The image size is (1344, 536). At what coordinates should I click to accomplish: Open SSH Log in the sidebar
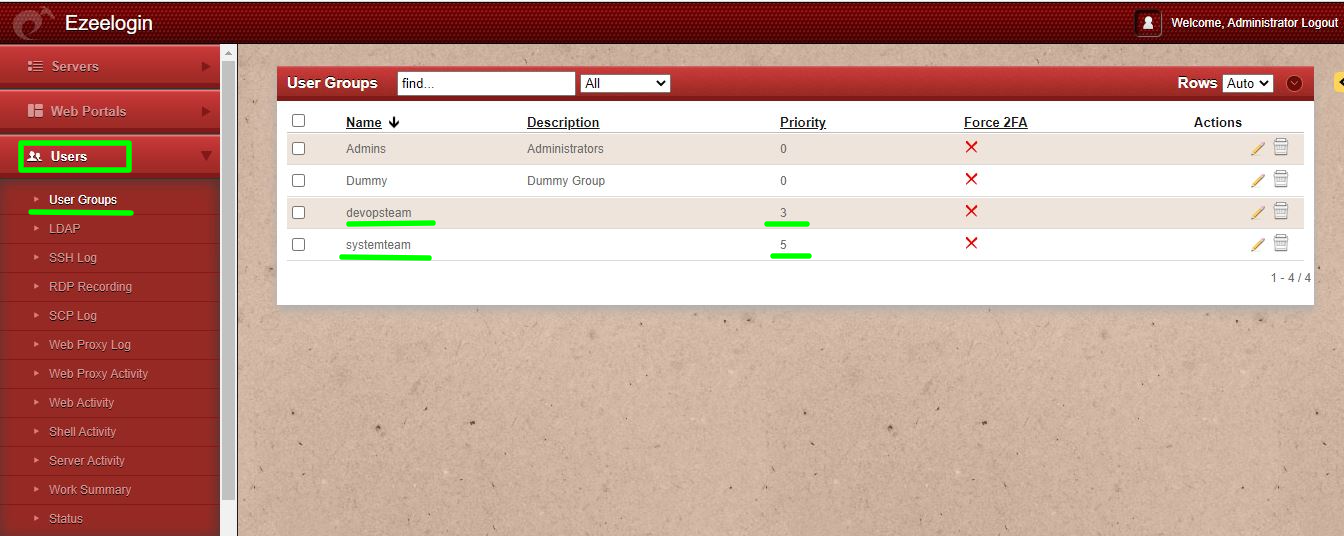tap(73, 257)
